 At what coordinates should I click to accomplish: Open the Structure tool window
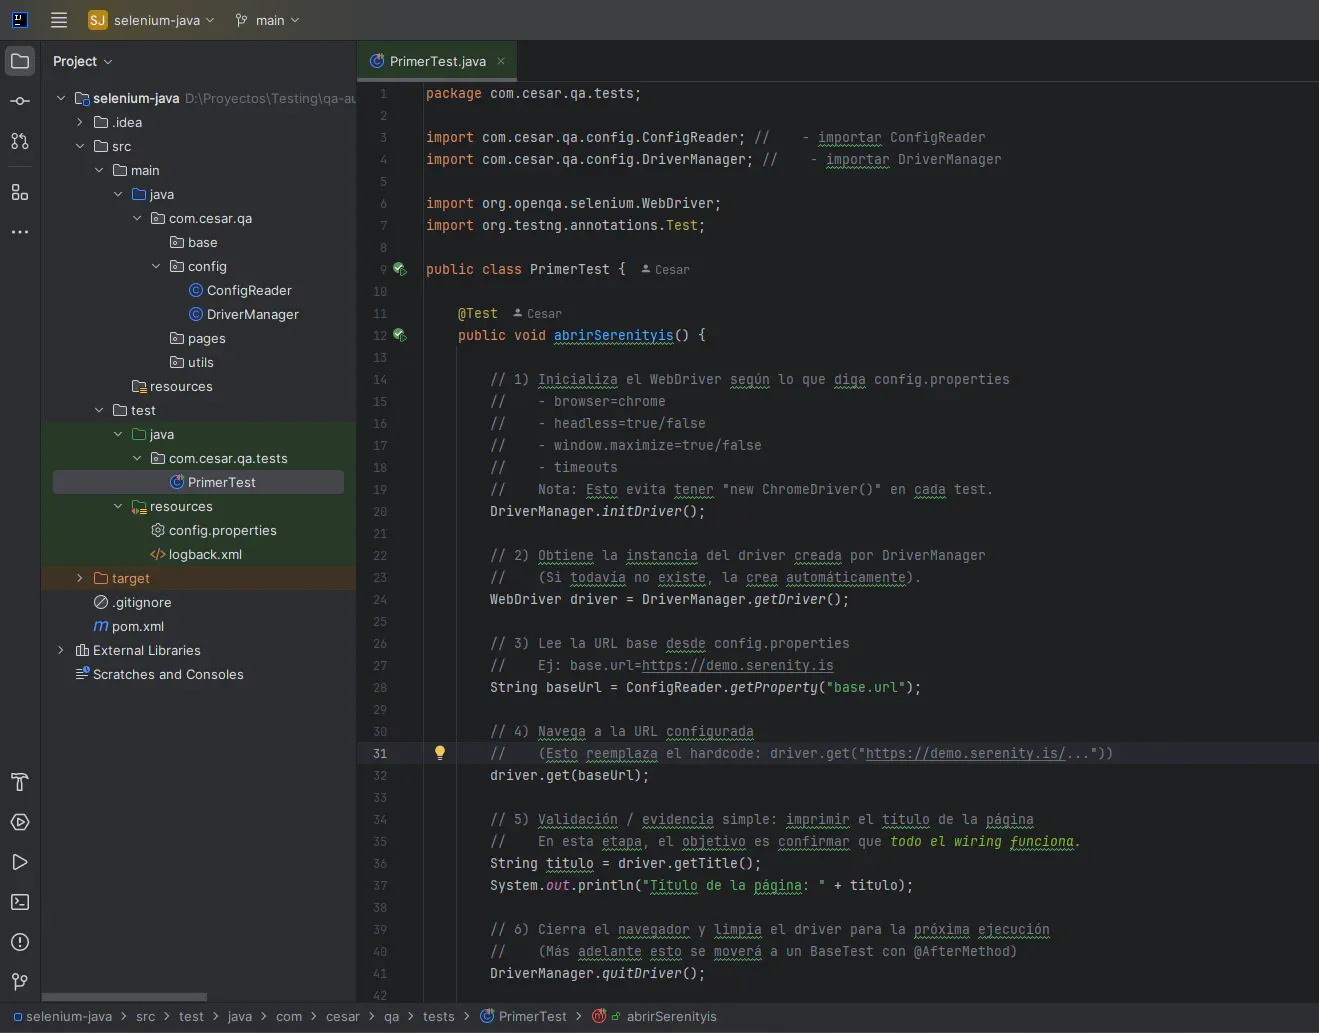click(x=20, y=192)
